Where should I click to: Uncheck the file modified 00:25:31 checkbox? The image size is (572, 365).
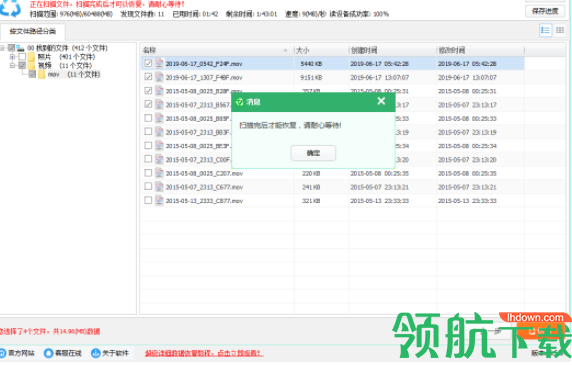(148, 90)
